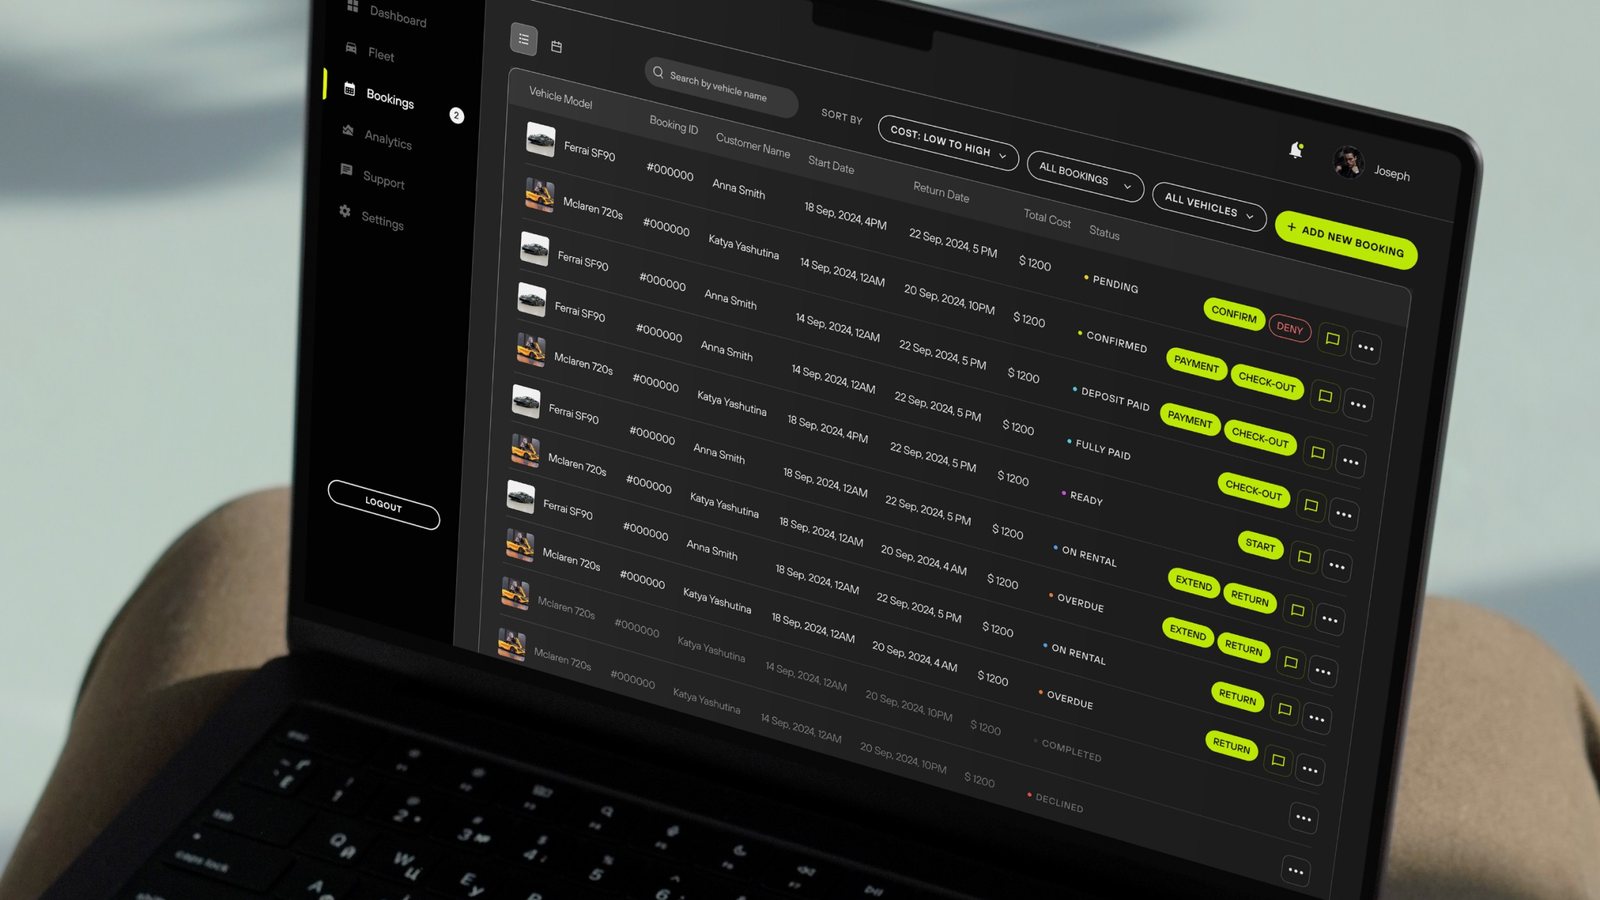Open more options for the CONFIRMED booking
The width and height of the screenshot is (1600, 900).
1358,405
